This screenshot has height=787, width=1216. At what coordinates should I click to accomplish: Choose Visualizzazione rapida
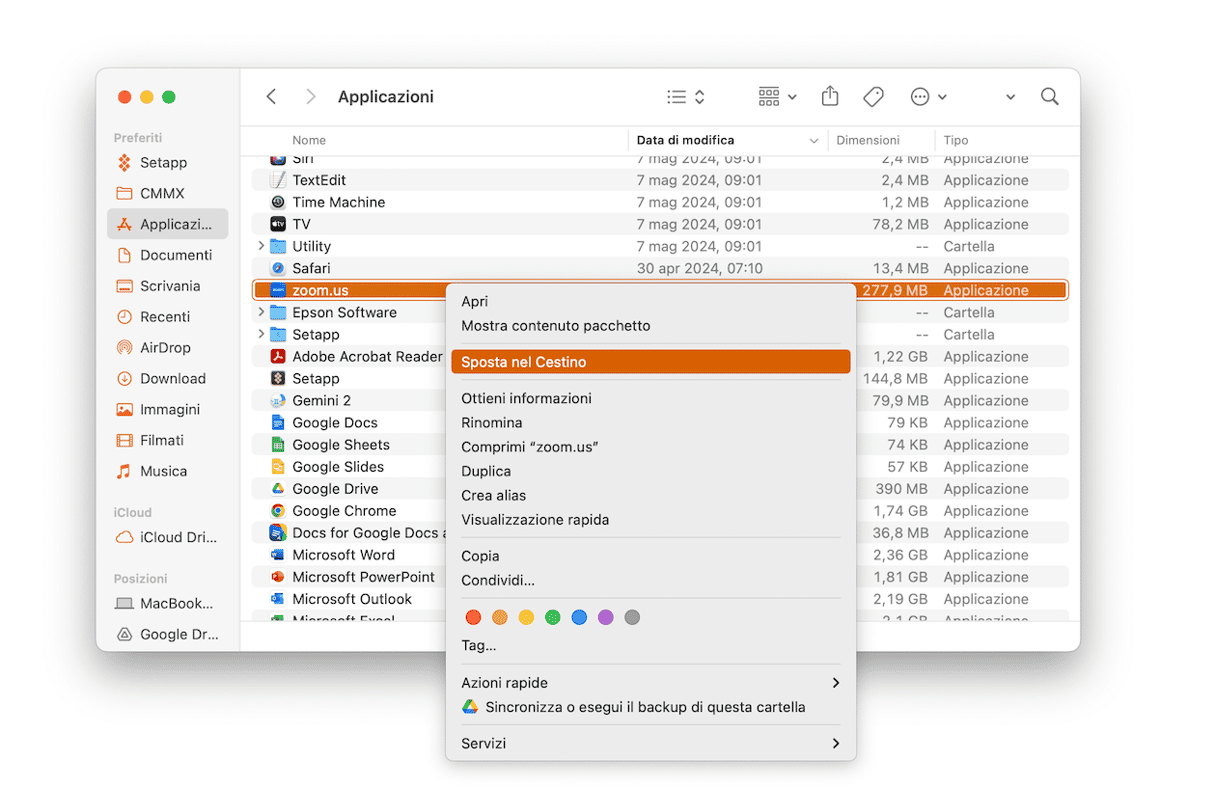pyautogui.click(x=650, y=520)
